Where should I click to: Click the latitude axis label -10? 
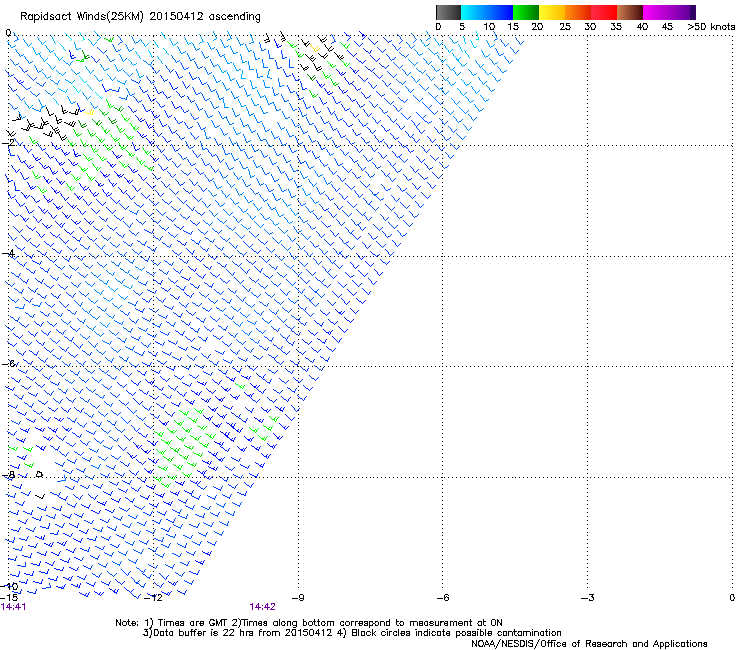click(x=9, y=586)
